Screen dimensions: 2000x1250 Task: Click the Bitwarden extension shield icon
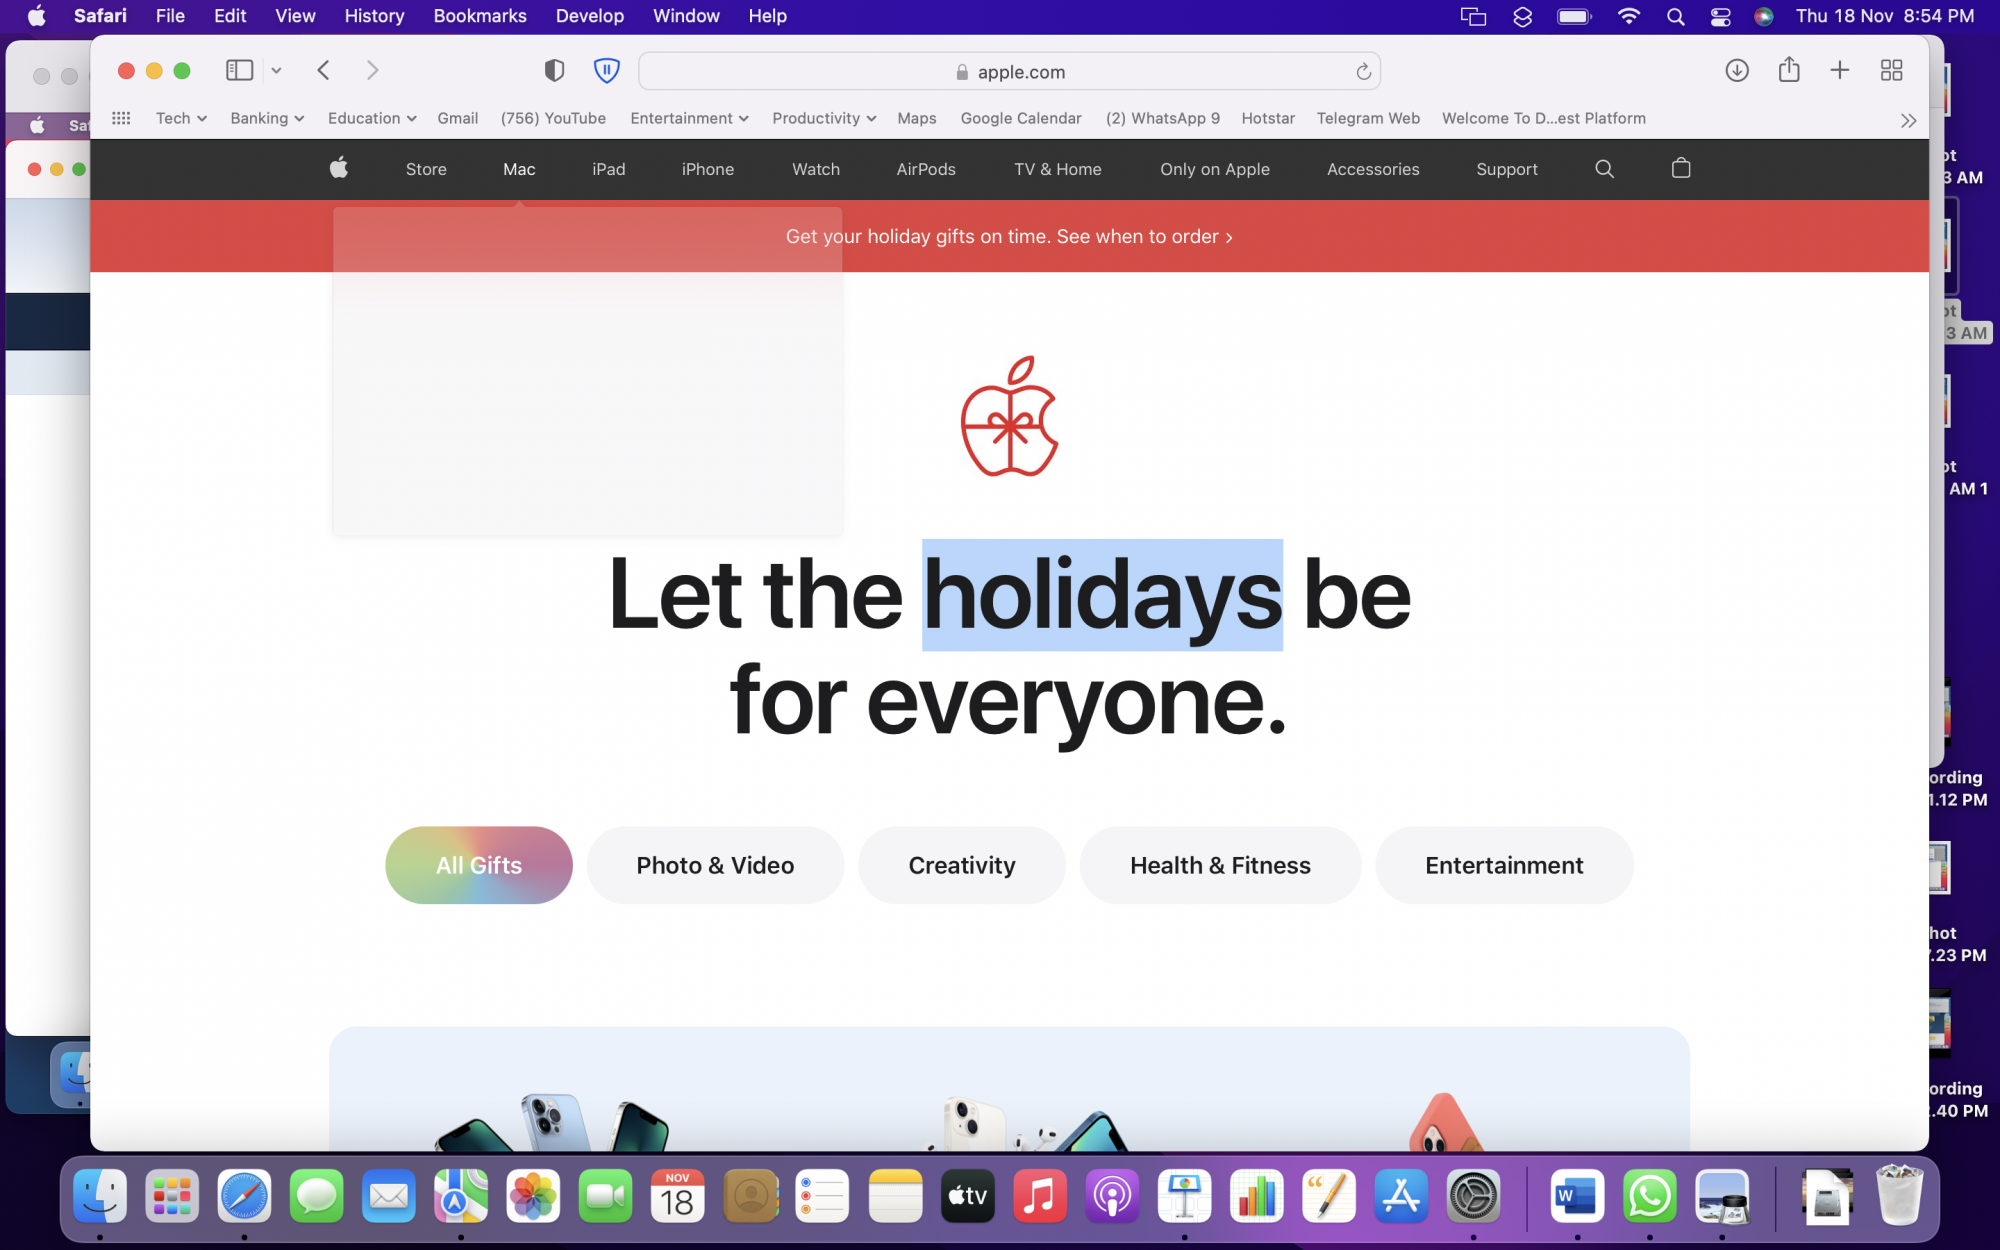point(606,70)
